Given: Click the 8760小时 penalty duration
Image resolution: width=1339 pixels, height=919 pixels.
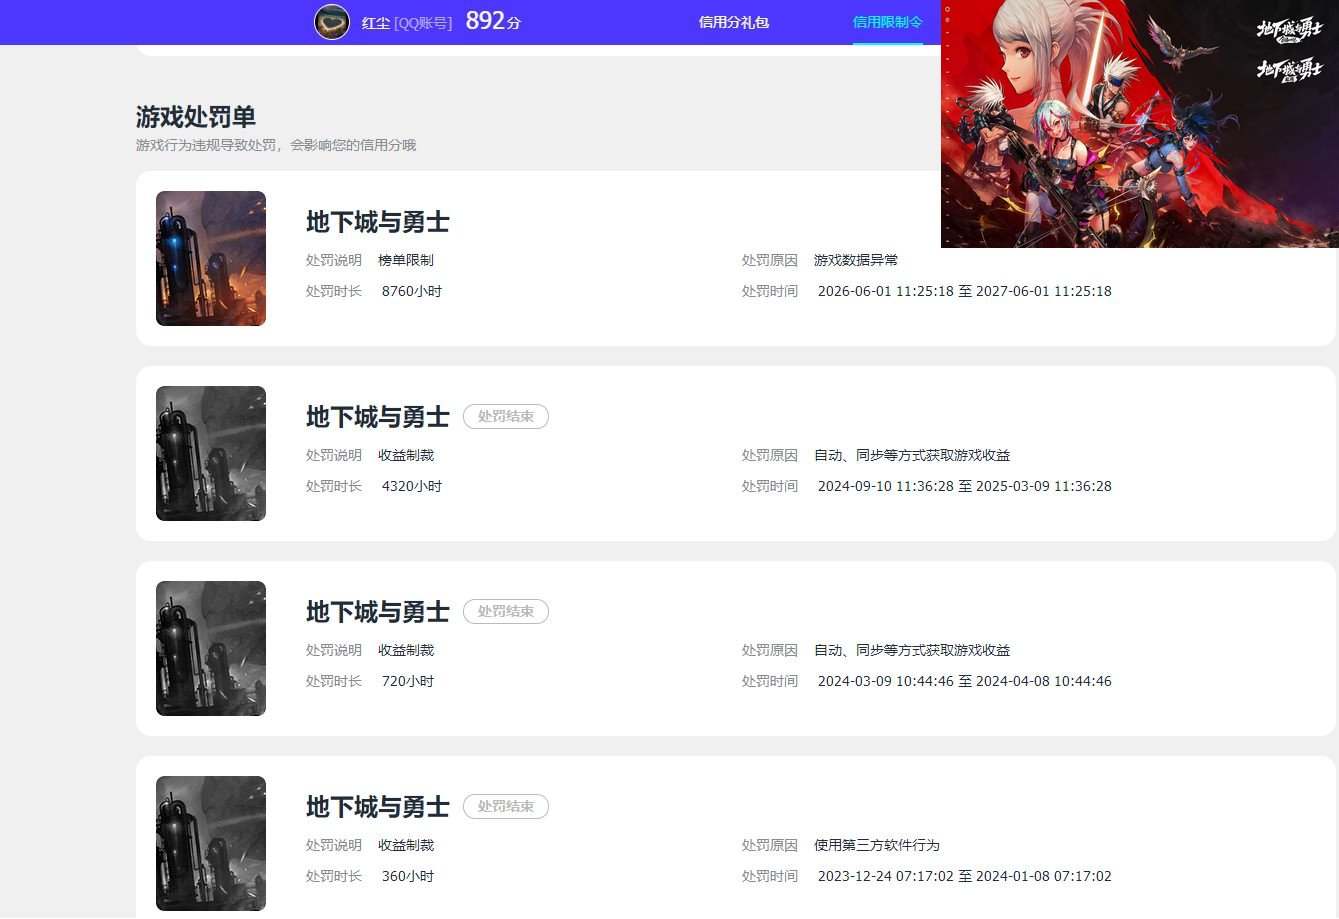Looking at the screenshot, I should pos(412,291).
